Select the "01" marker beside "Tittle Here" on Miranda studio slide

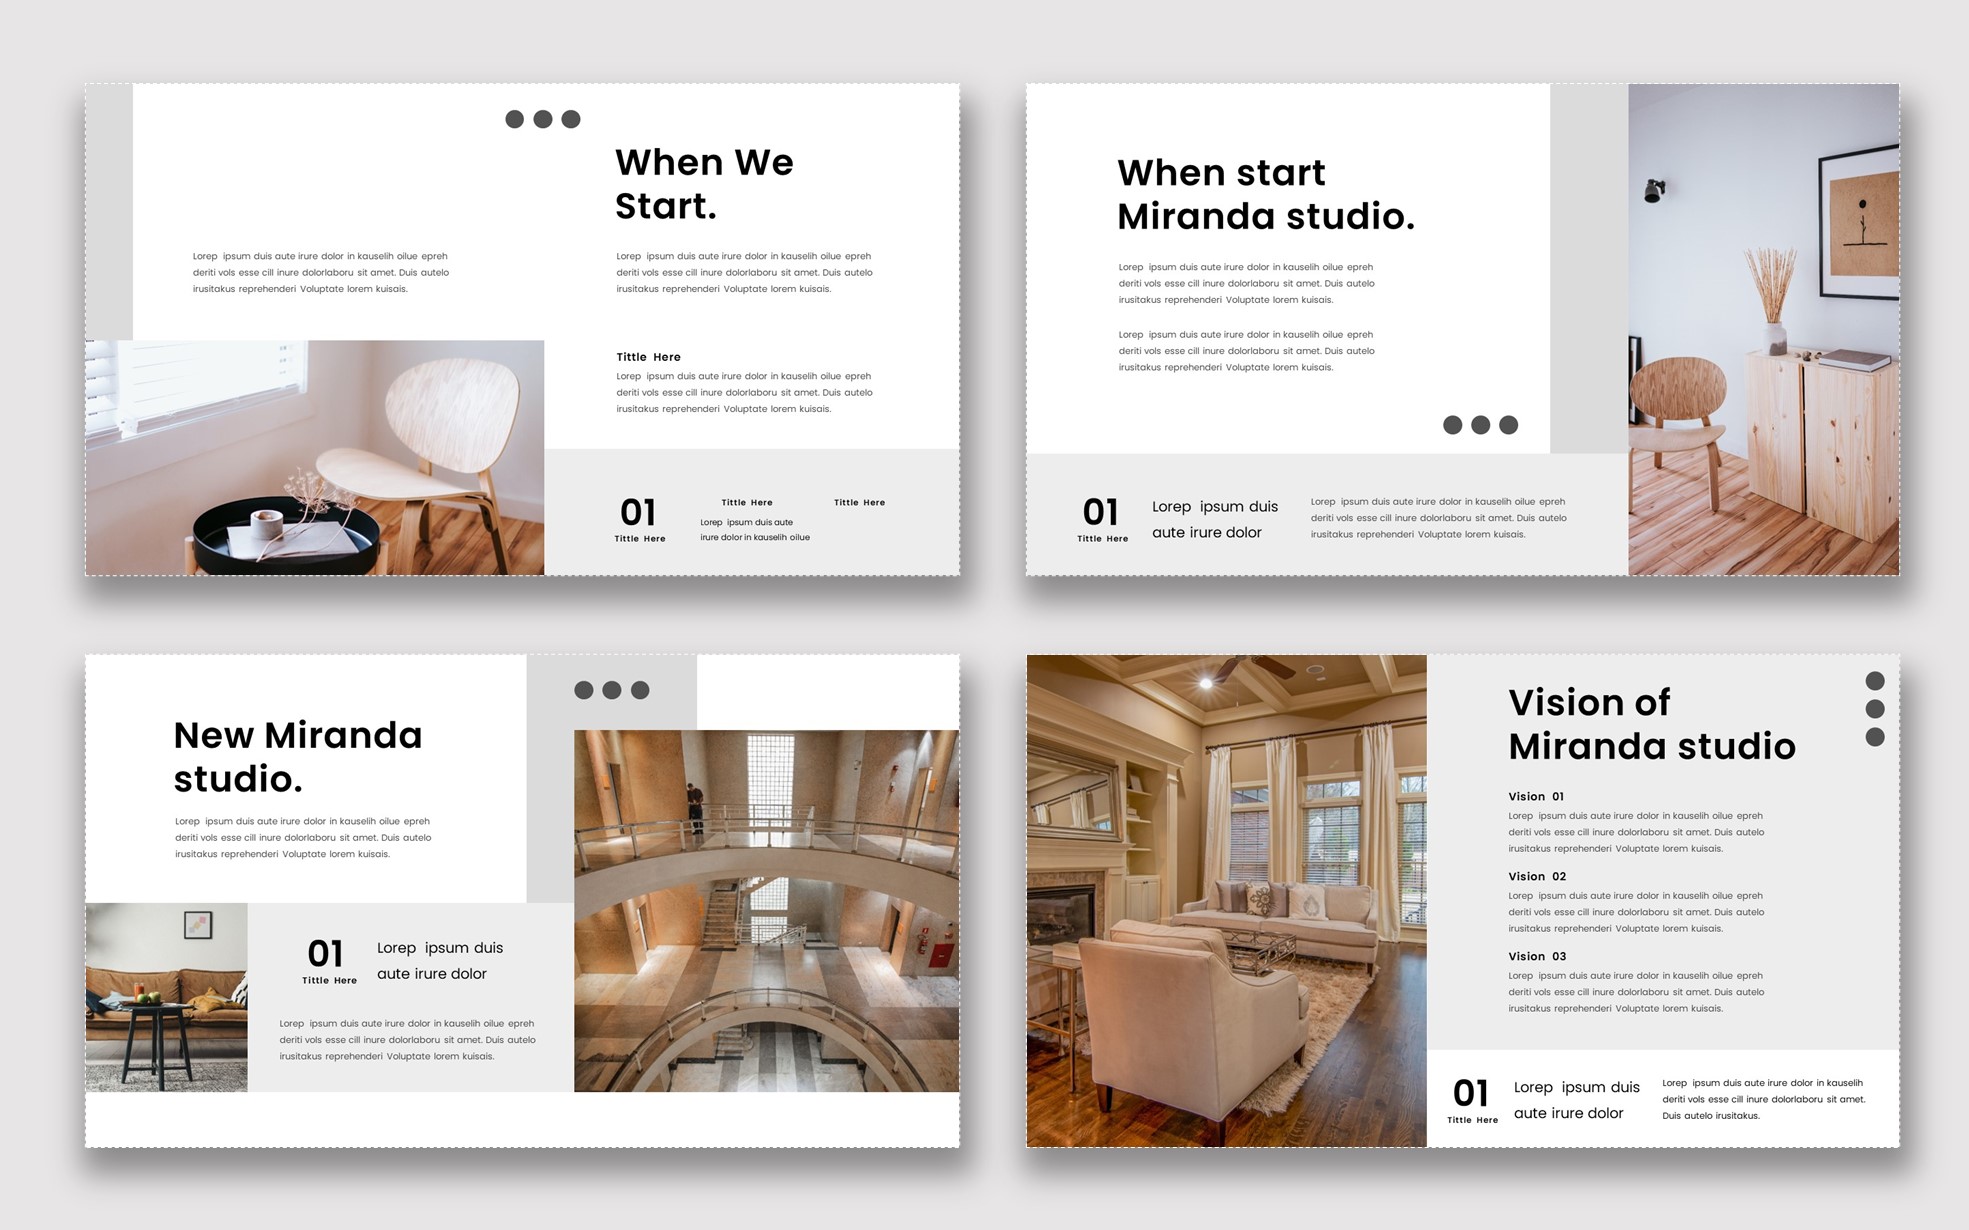tap(1102, 513)
